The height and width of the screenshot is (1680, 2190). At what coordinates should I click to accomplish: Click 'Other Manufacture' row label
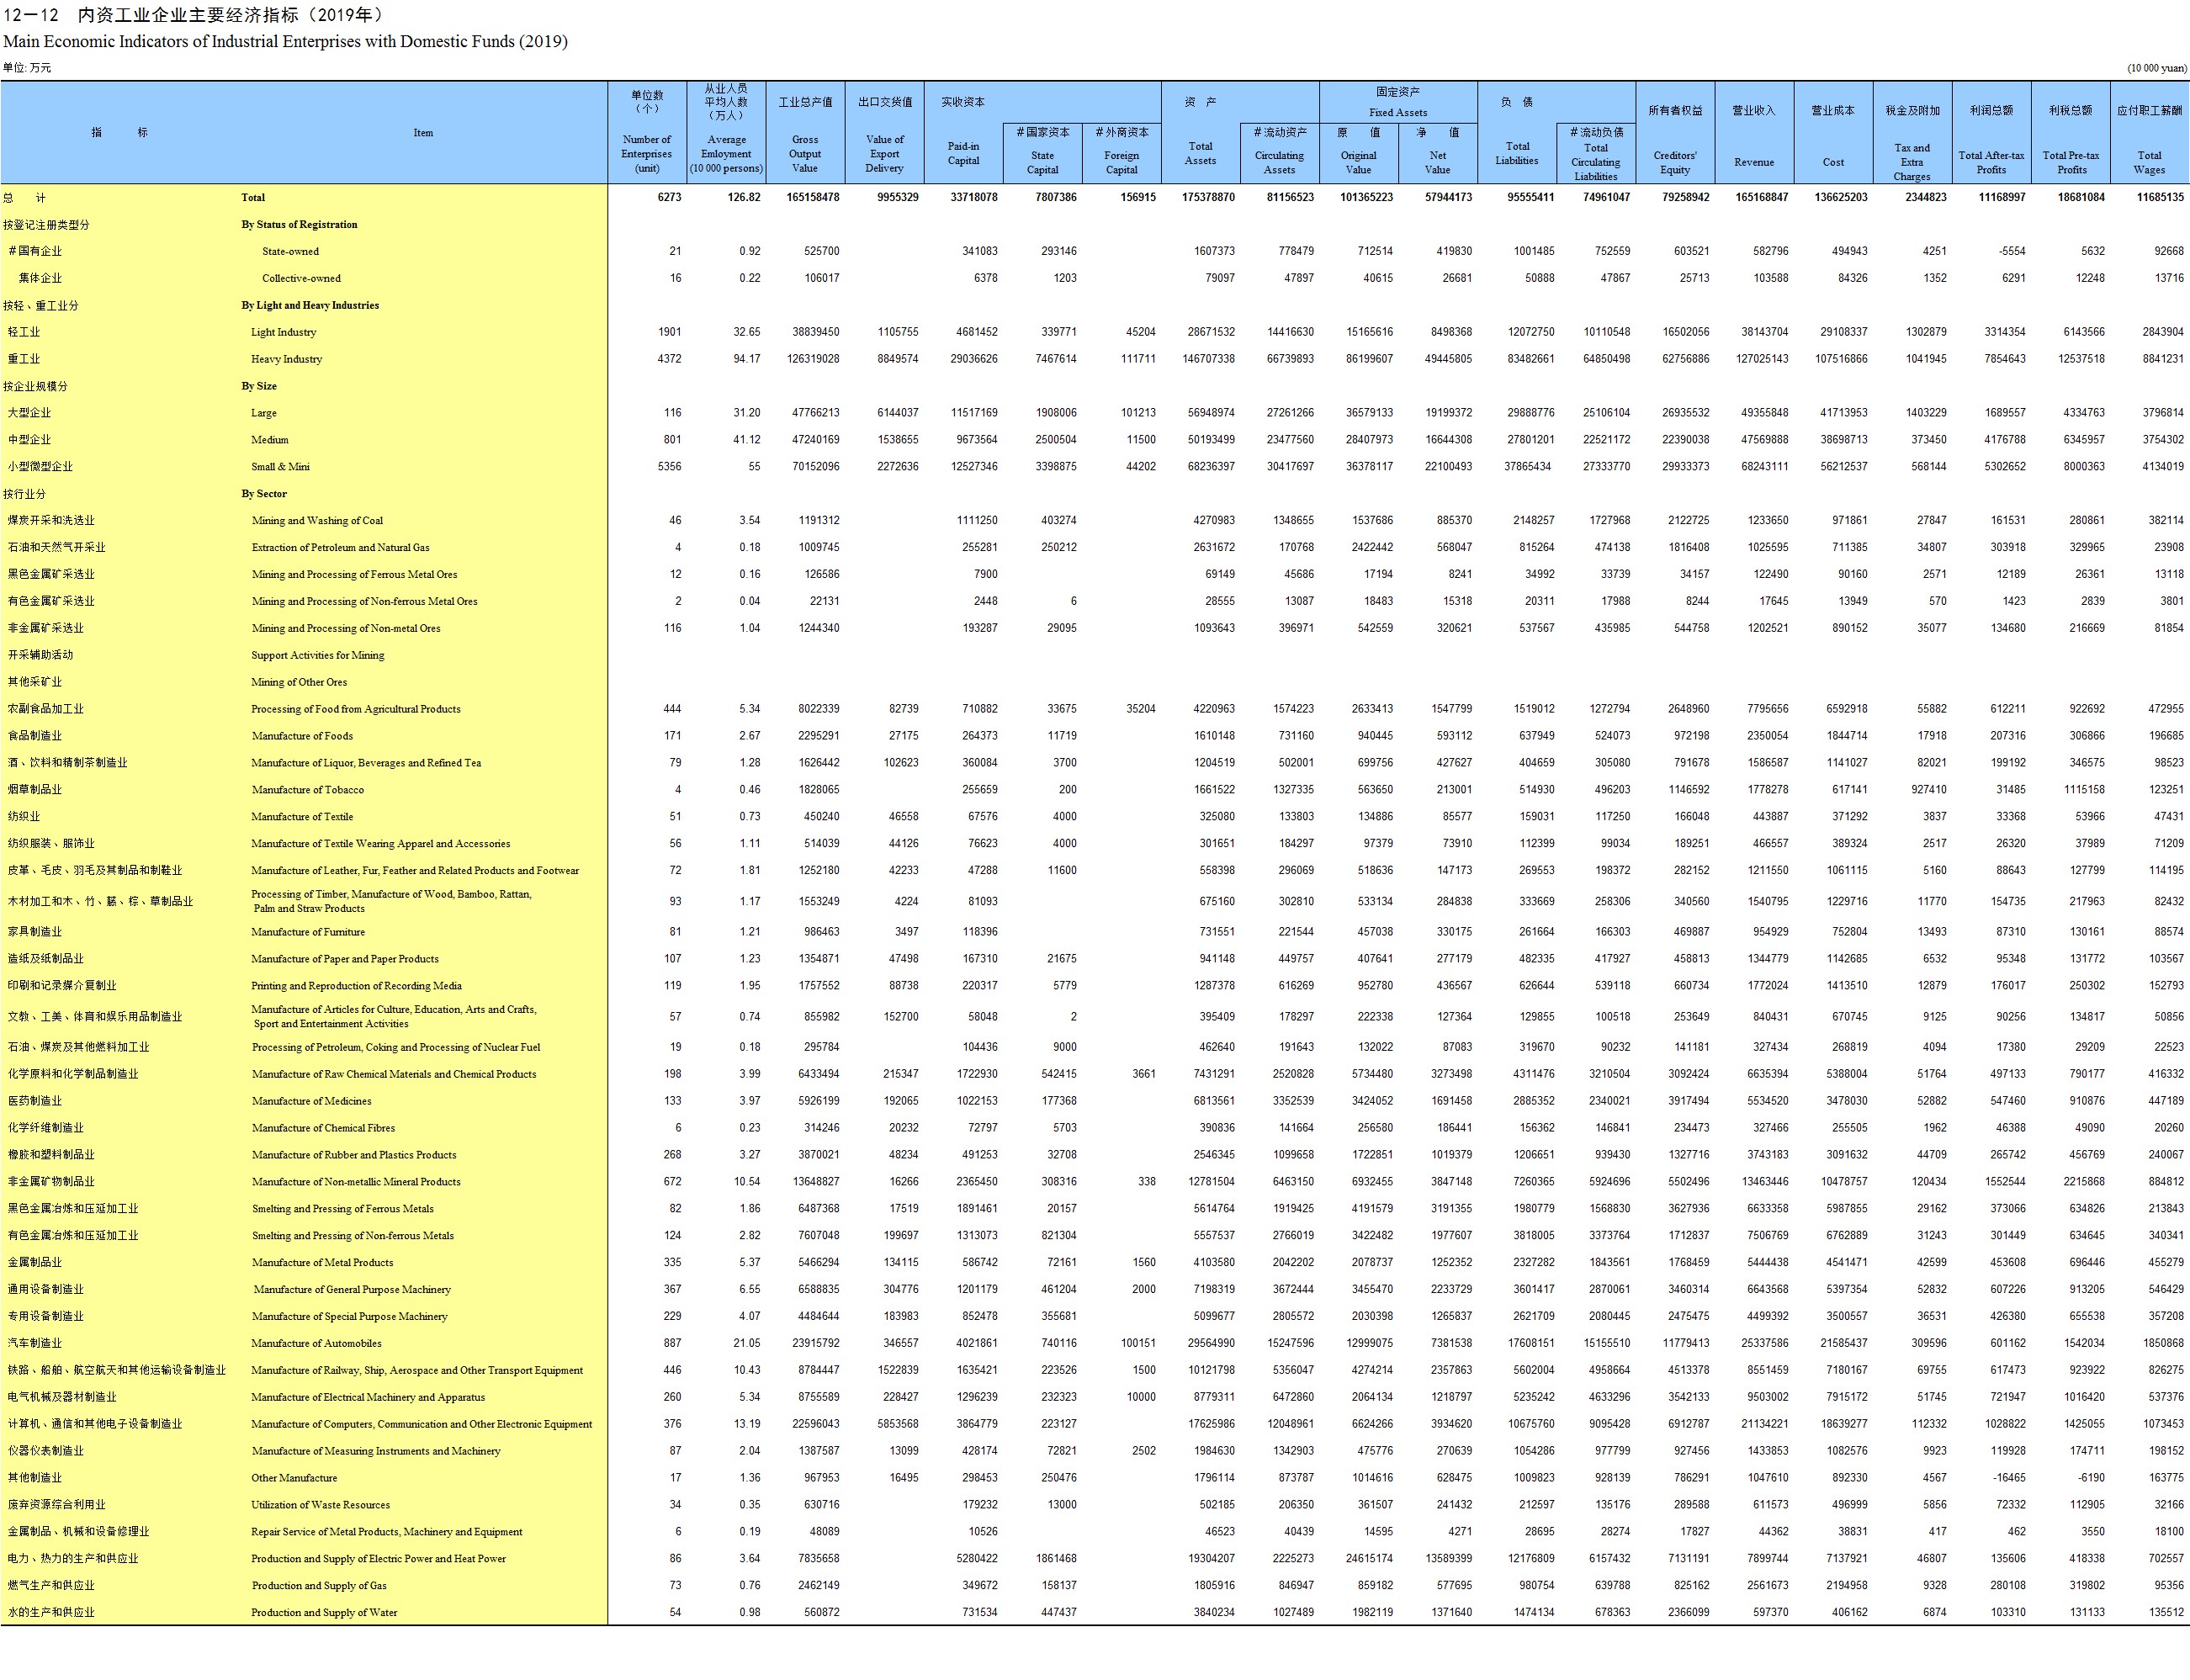294,1478
